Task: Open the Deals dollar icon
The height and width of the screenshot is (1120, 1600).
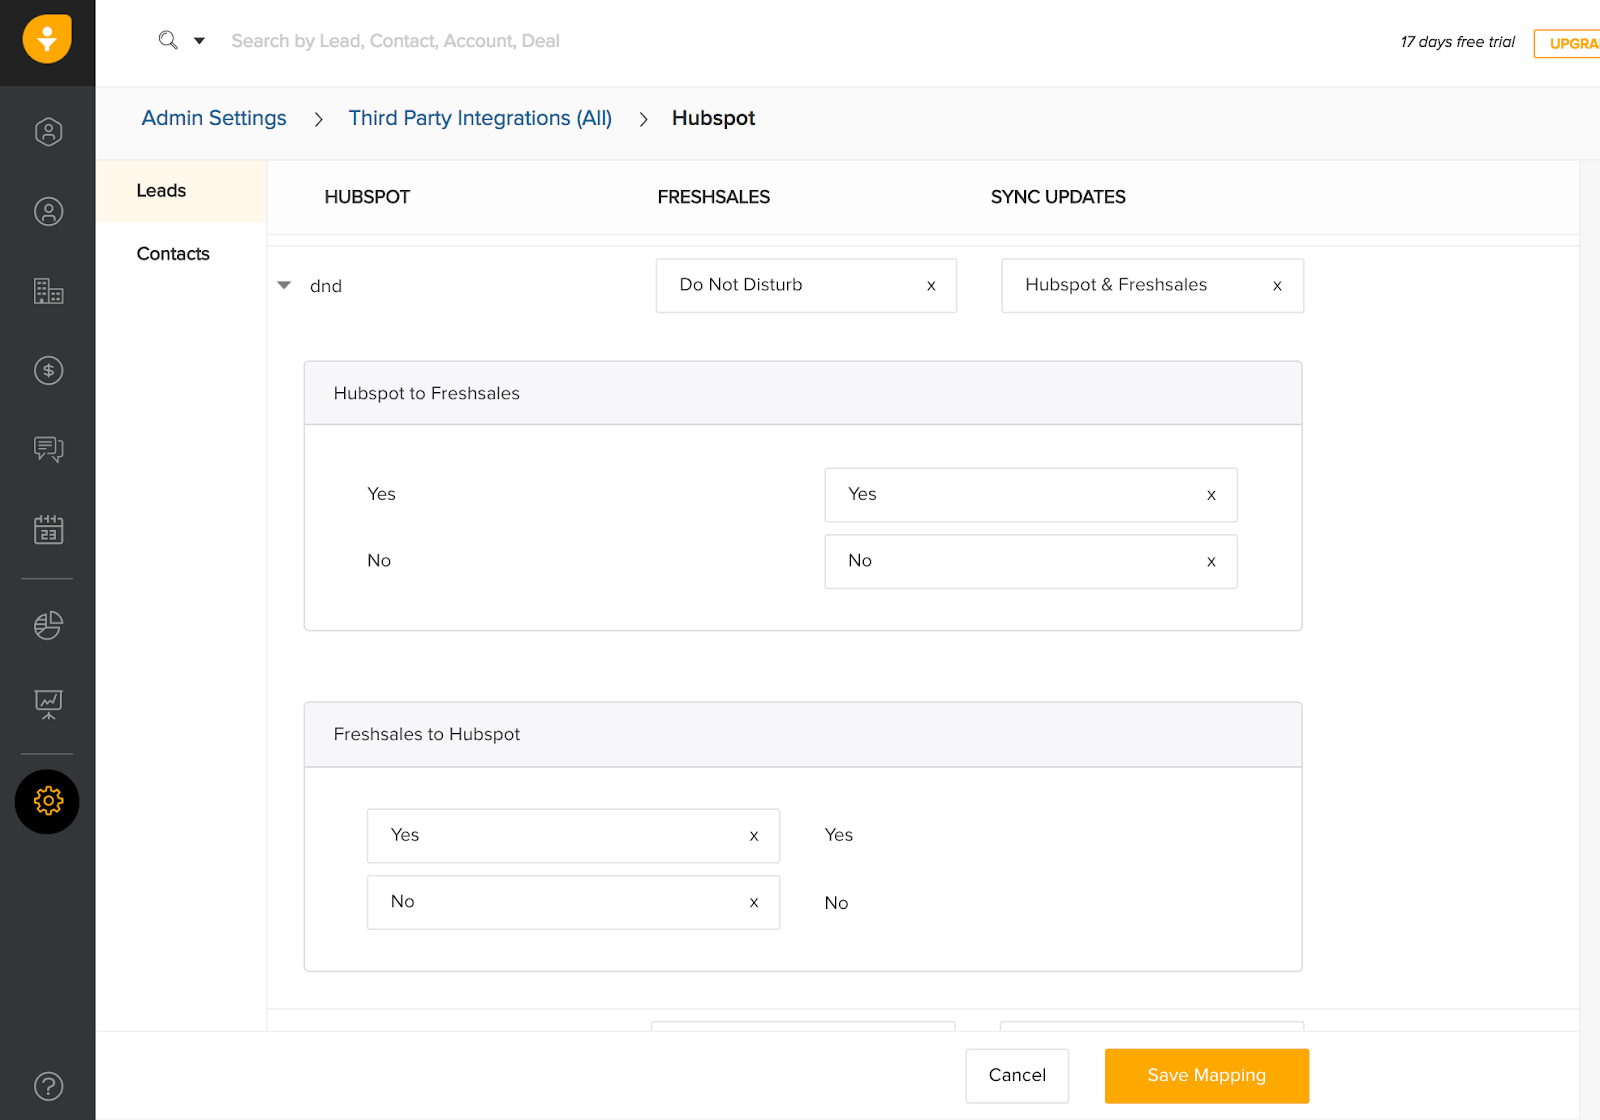Action: click(x=48, y=371)
